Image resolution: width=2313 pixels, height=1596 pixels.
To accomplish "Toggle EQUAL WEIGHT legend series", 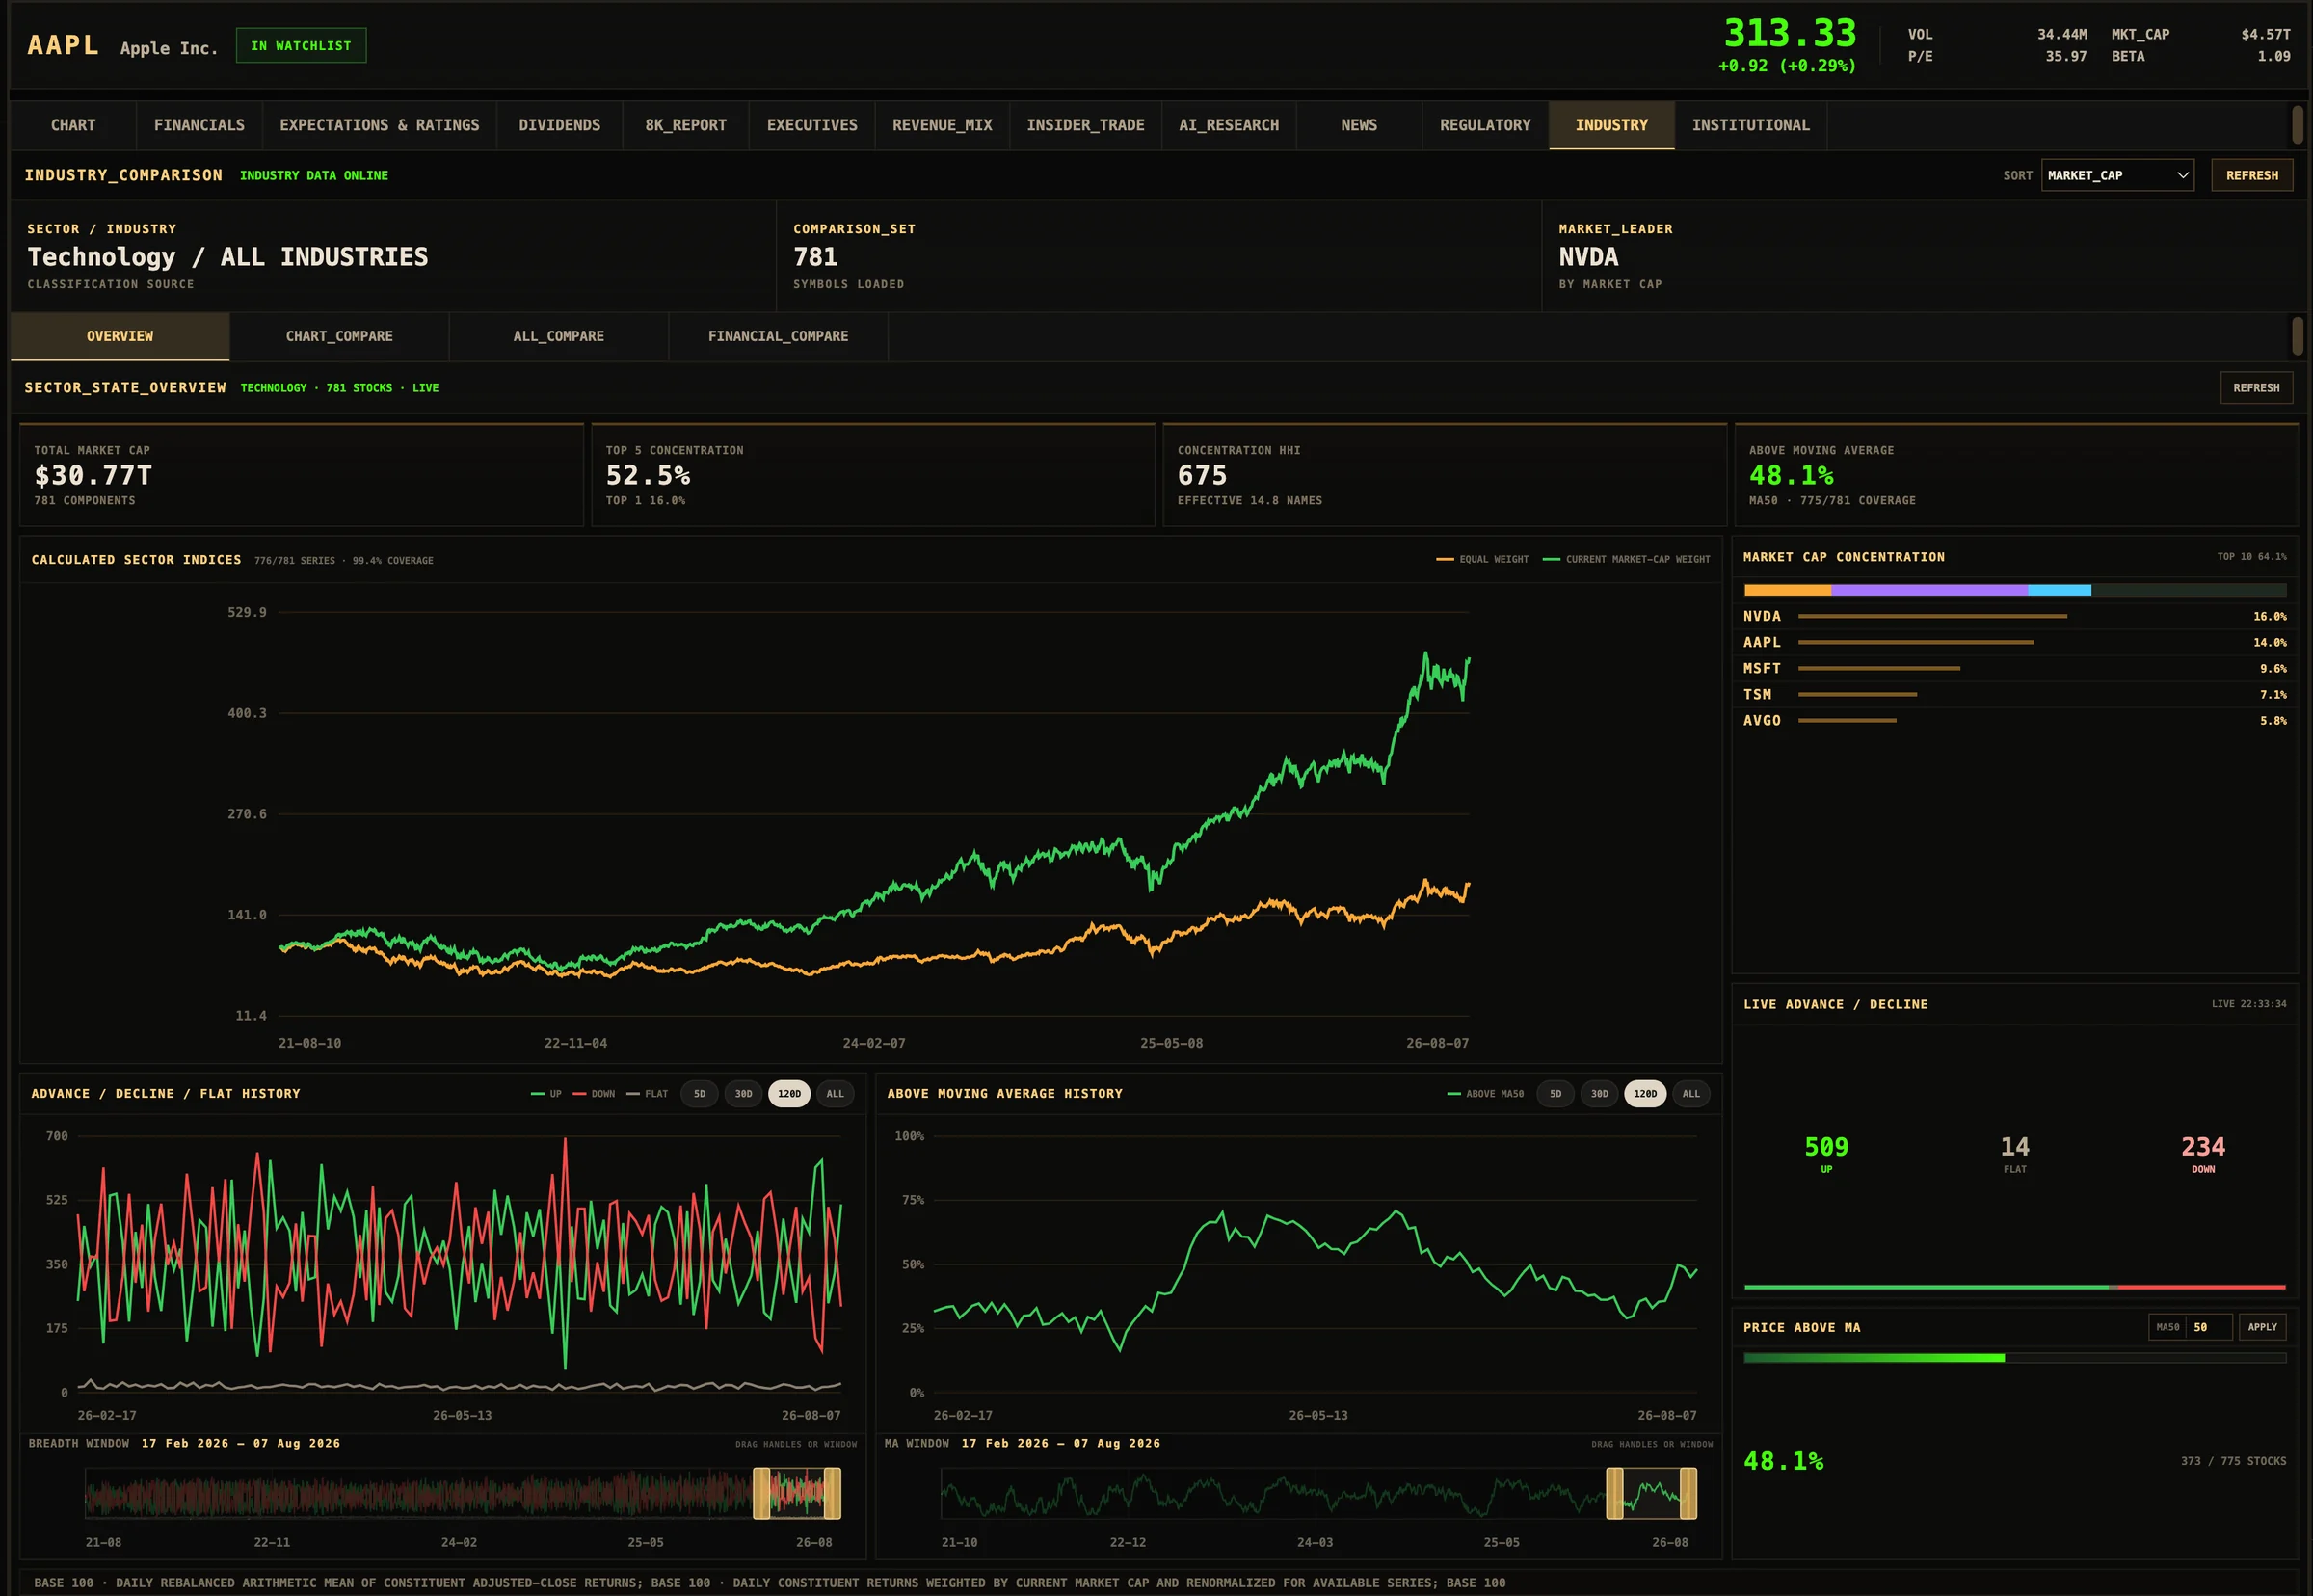I will [x=1482, y=559].
